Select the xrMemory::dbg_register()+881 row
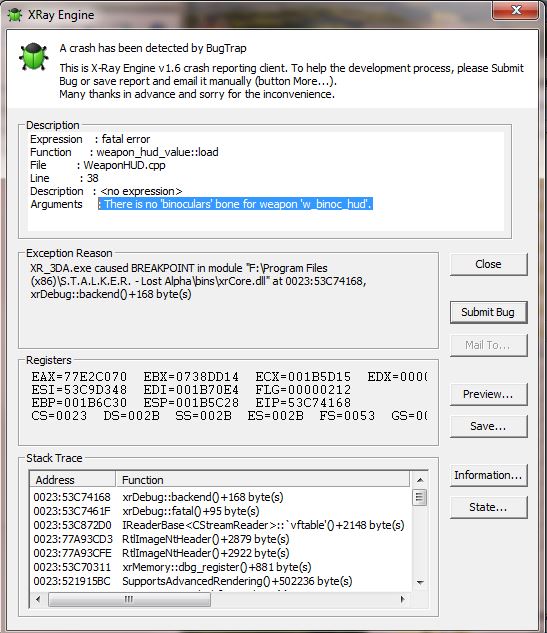Screen dimensions: 547x633 (x=220, y=567)
